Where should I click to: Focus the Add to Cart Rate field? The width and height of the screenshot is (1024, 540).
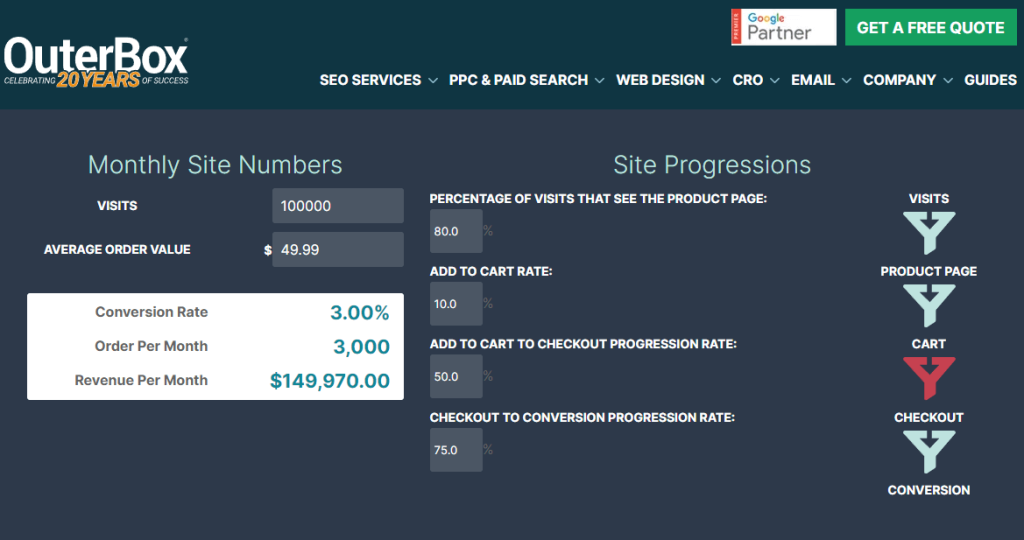[456, 304]
